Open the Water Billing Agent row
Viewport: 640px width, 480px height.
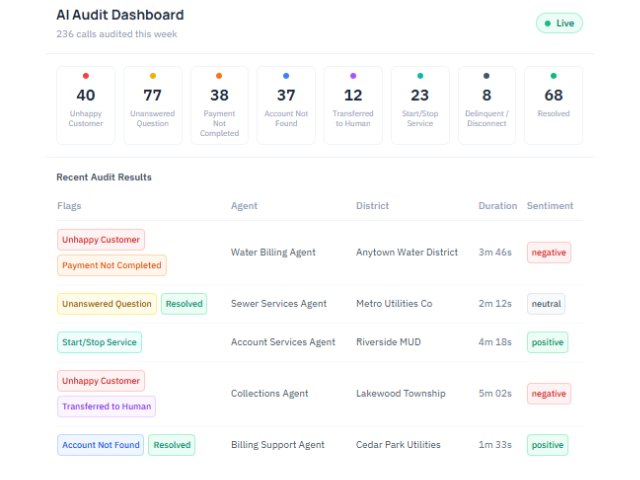pos(273,253)
